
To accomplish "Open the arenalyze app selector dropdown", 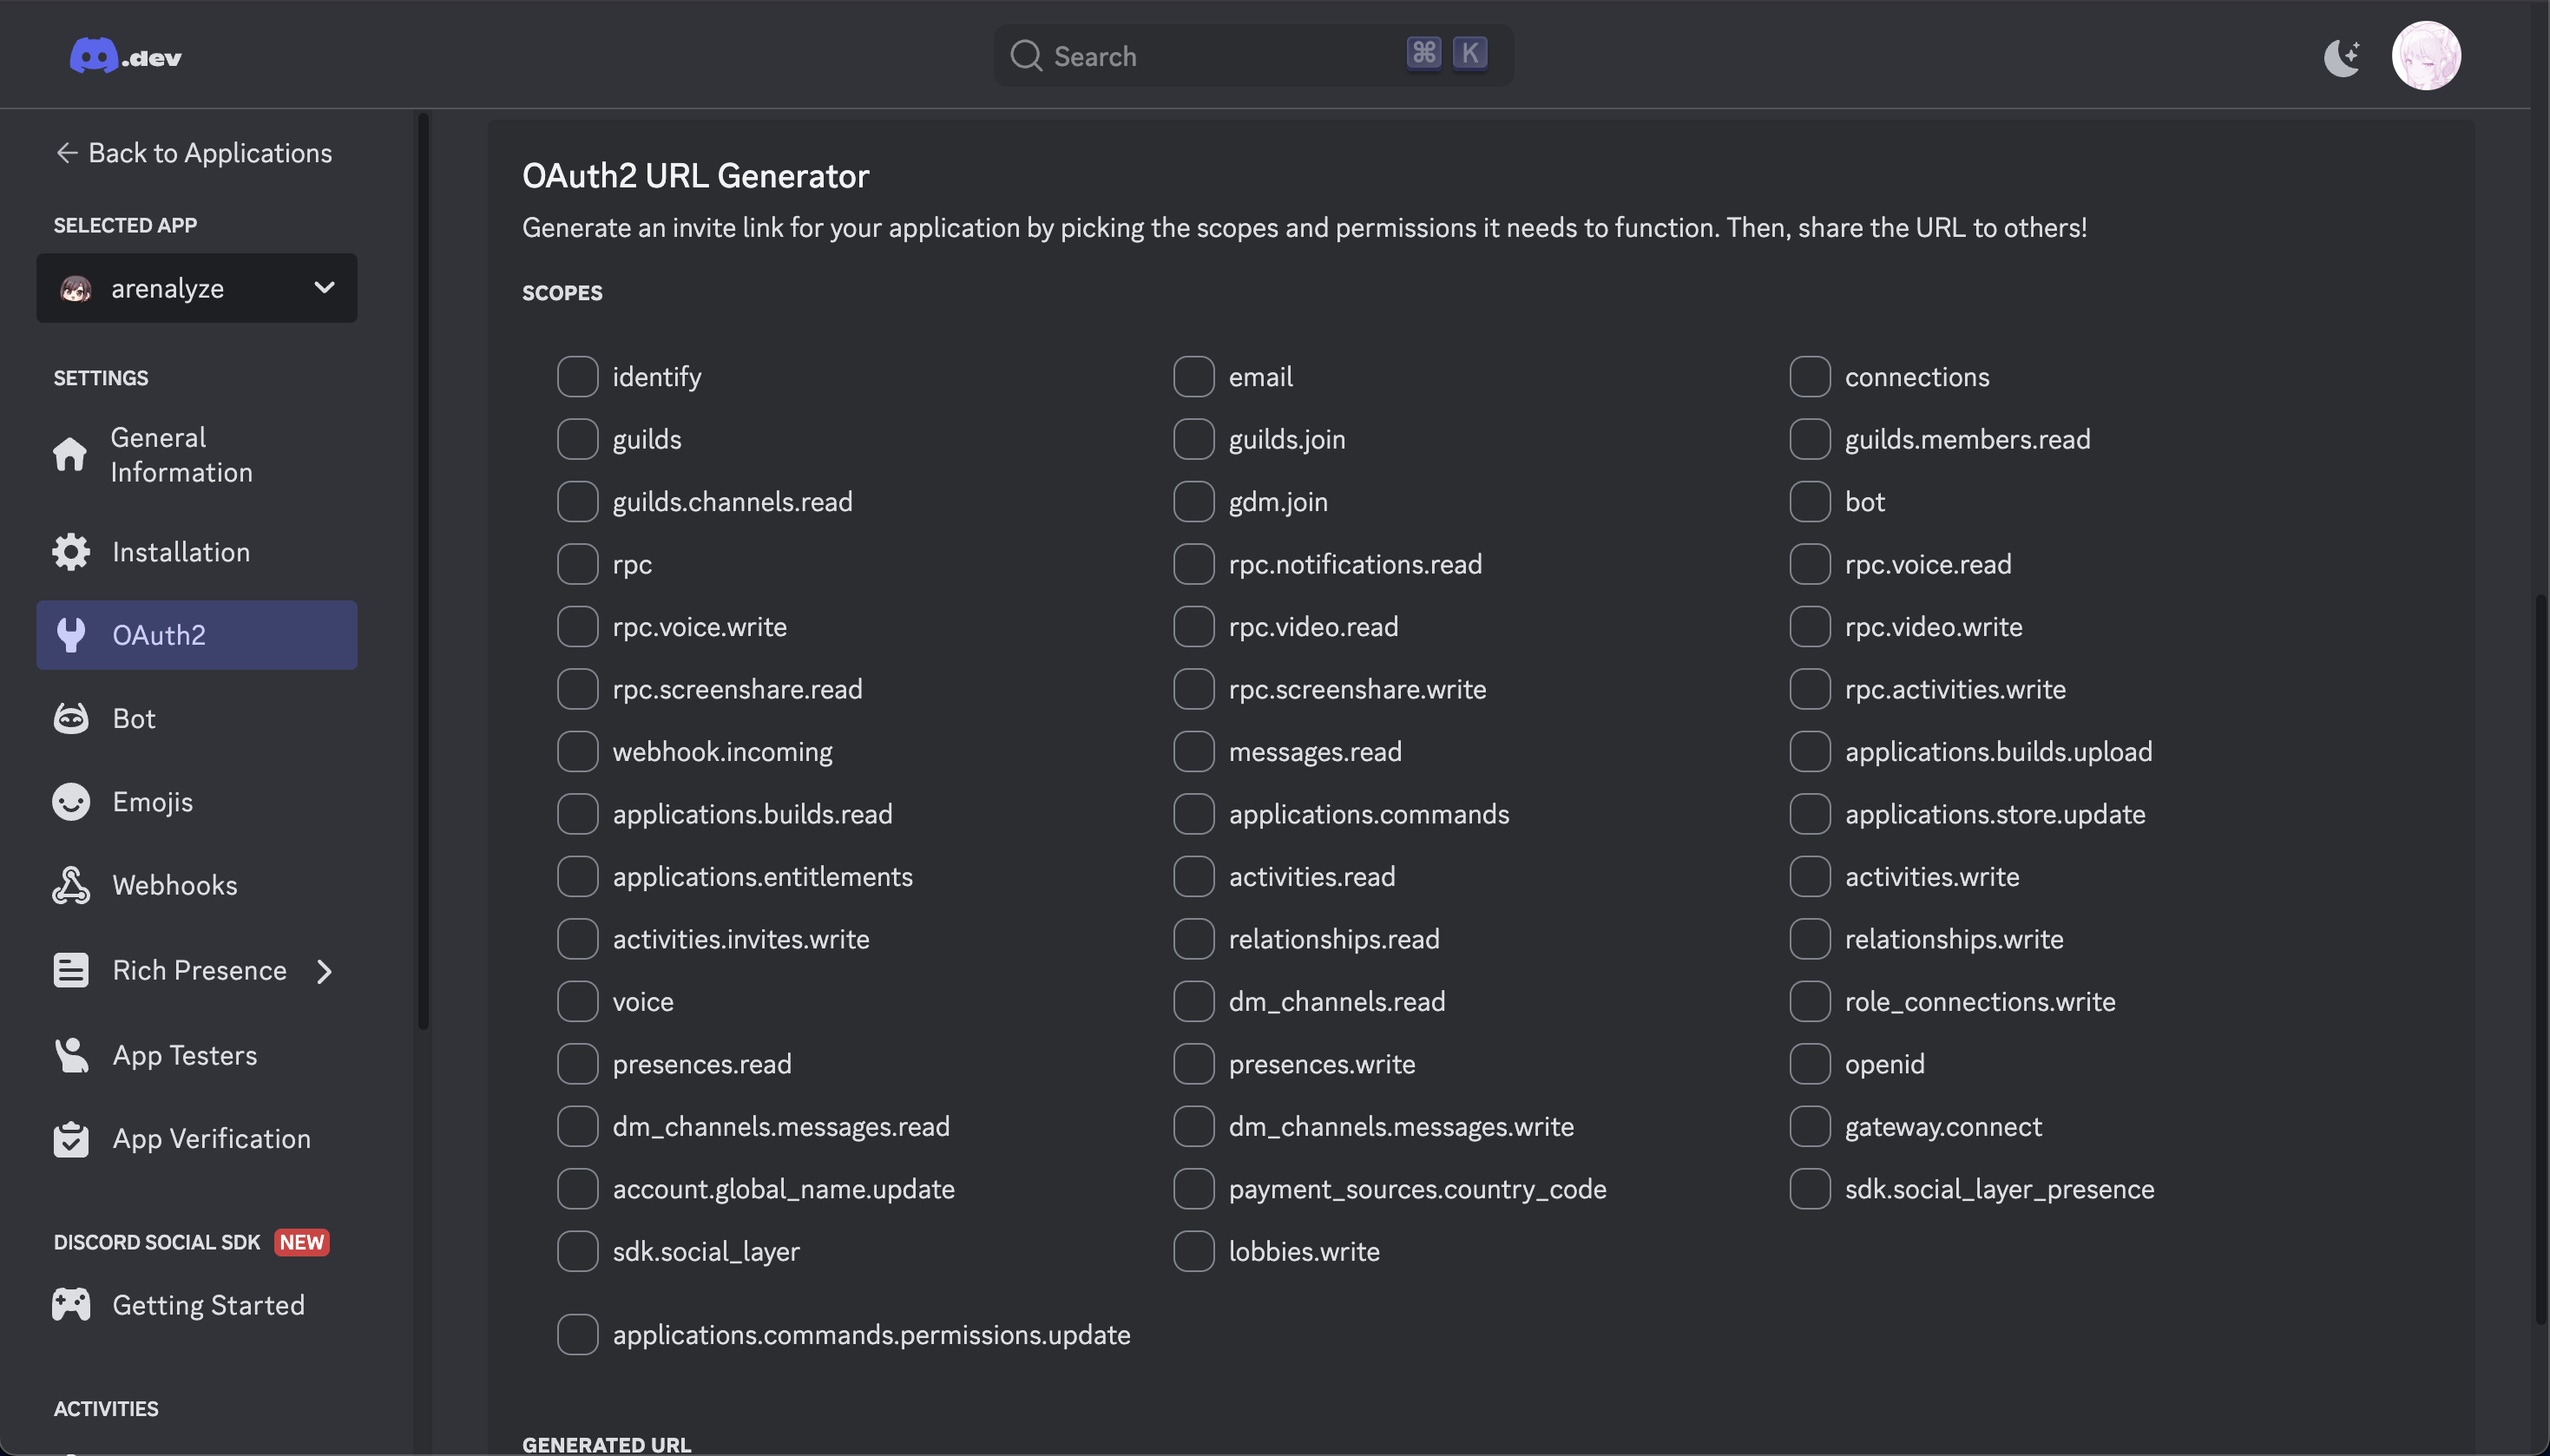I will (197, 288).
